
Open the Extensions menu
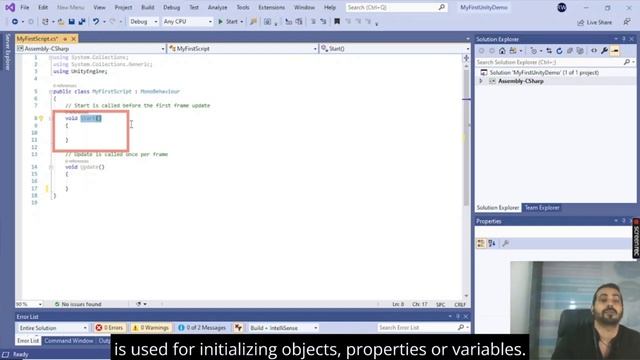pos(271,7)
